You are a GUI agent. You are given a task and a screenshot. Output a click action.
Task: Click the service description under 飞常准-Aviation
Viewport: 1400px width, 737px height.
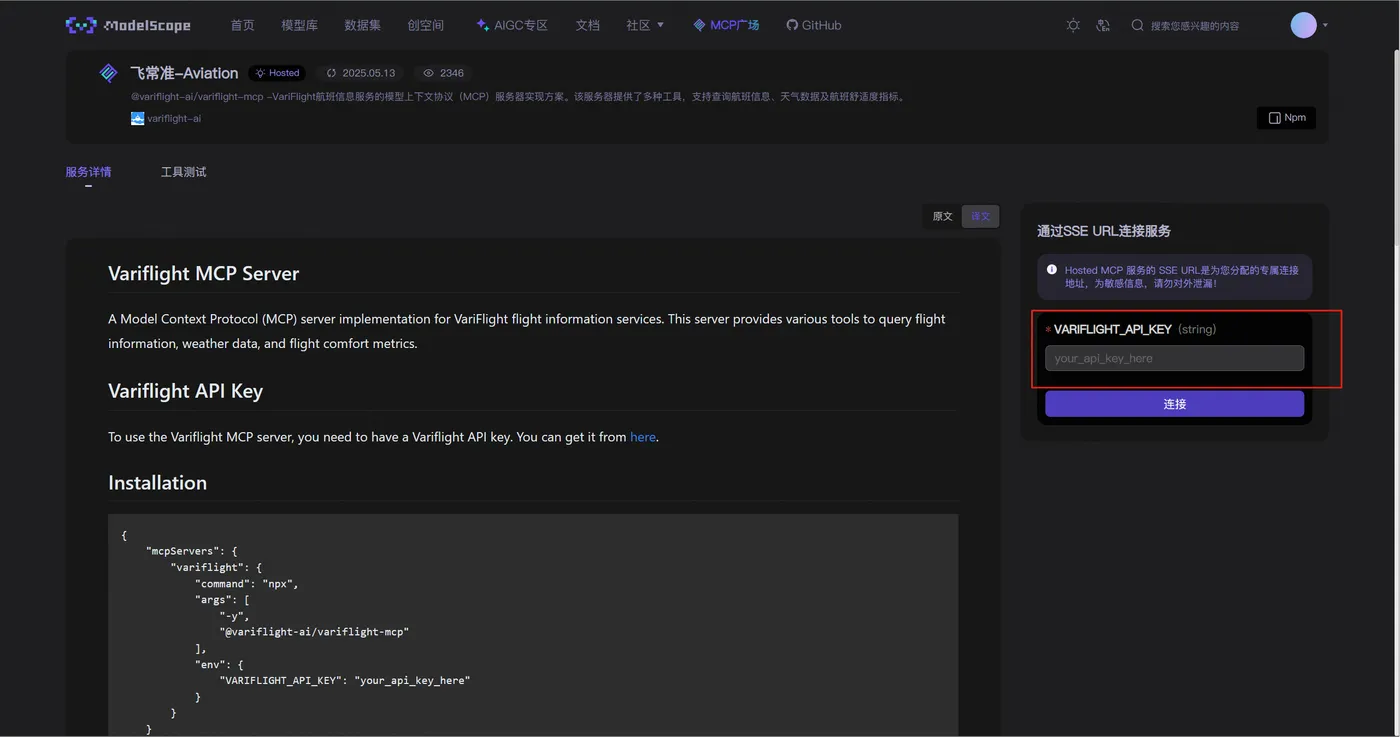pos(519,97)
